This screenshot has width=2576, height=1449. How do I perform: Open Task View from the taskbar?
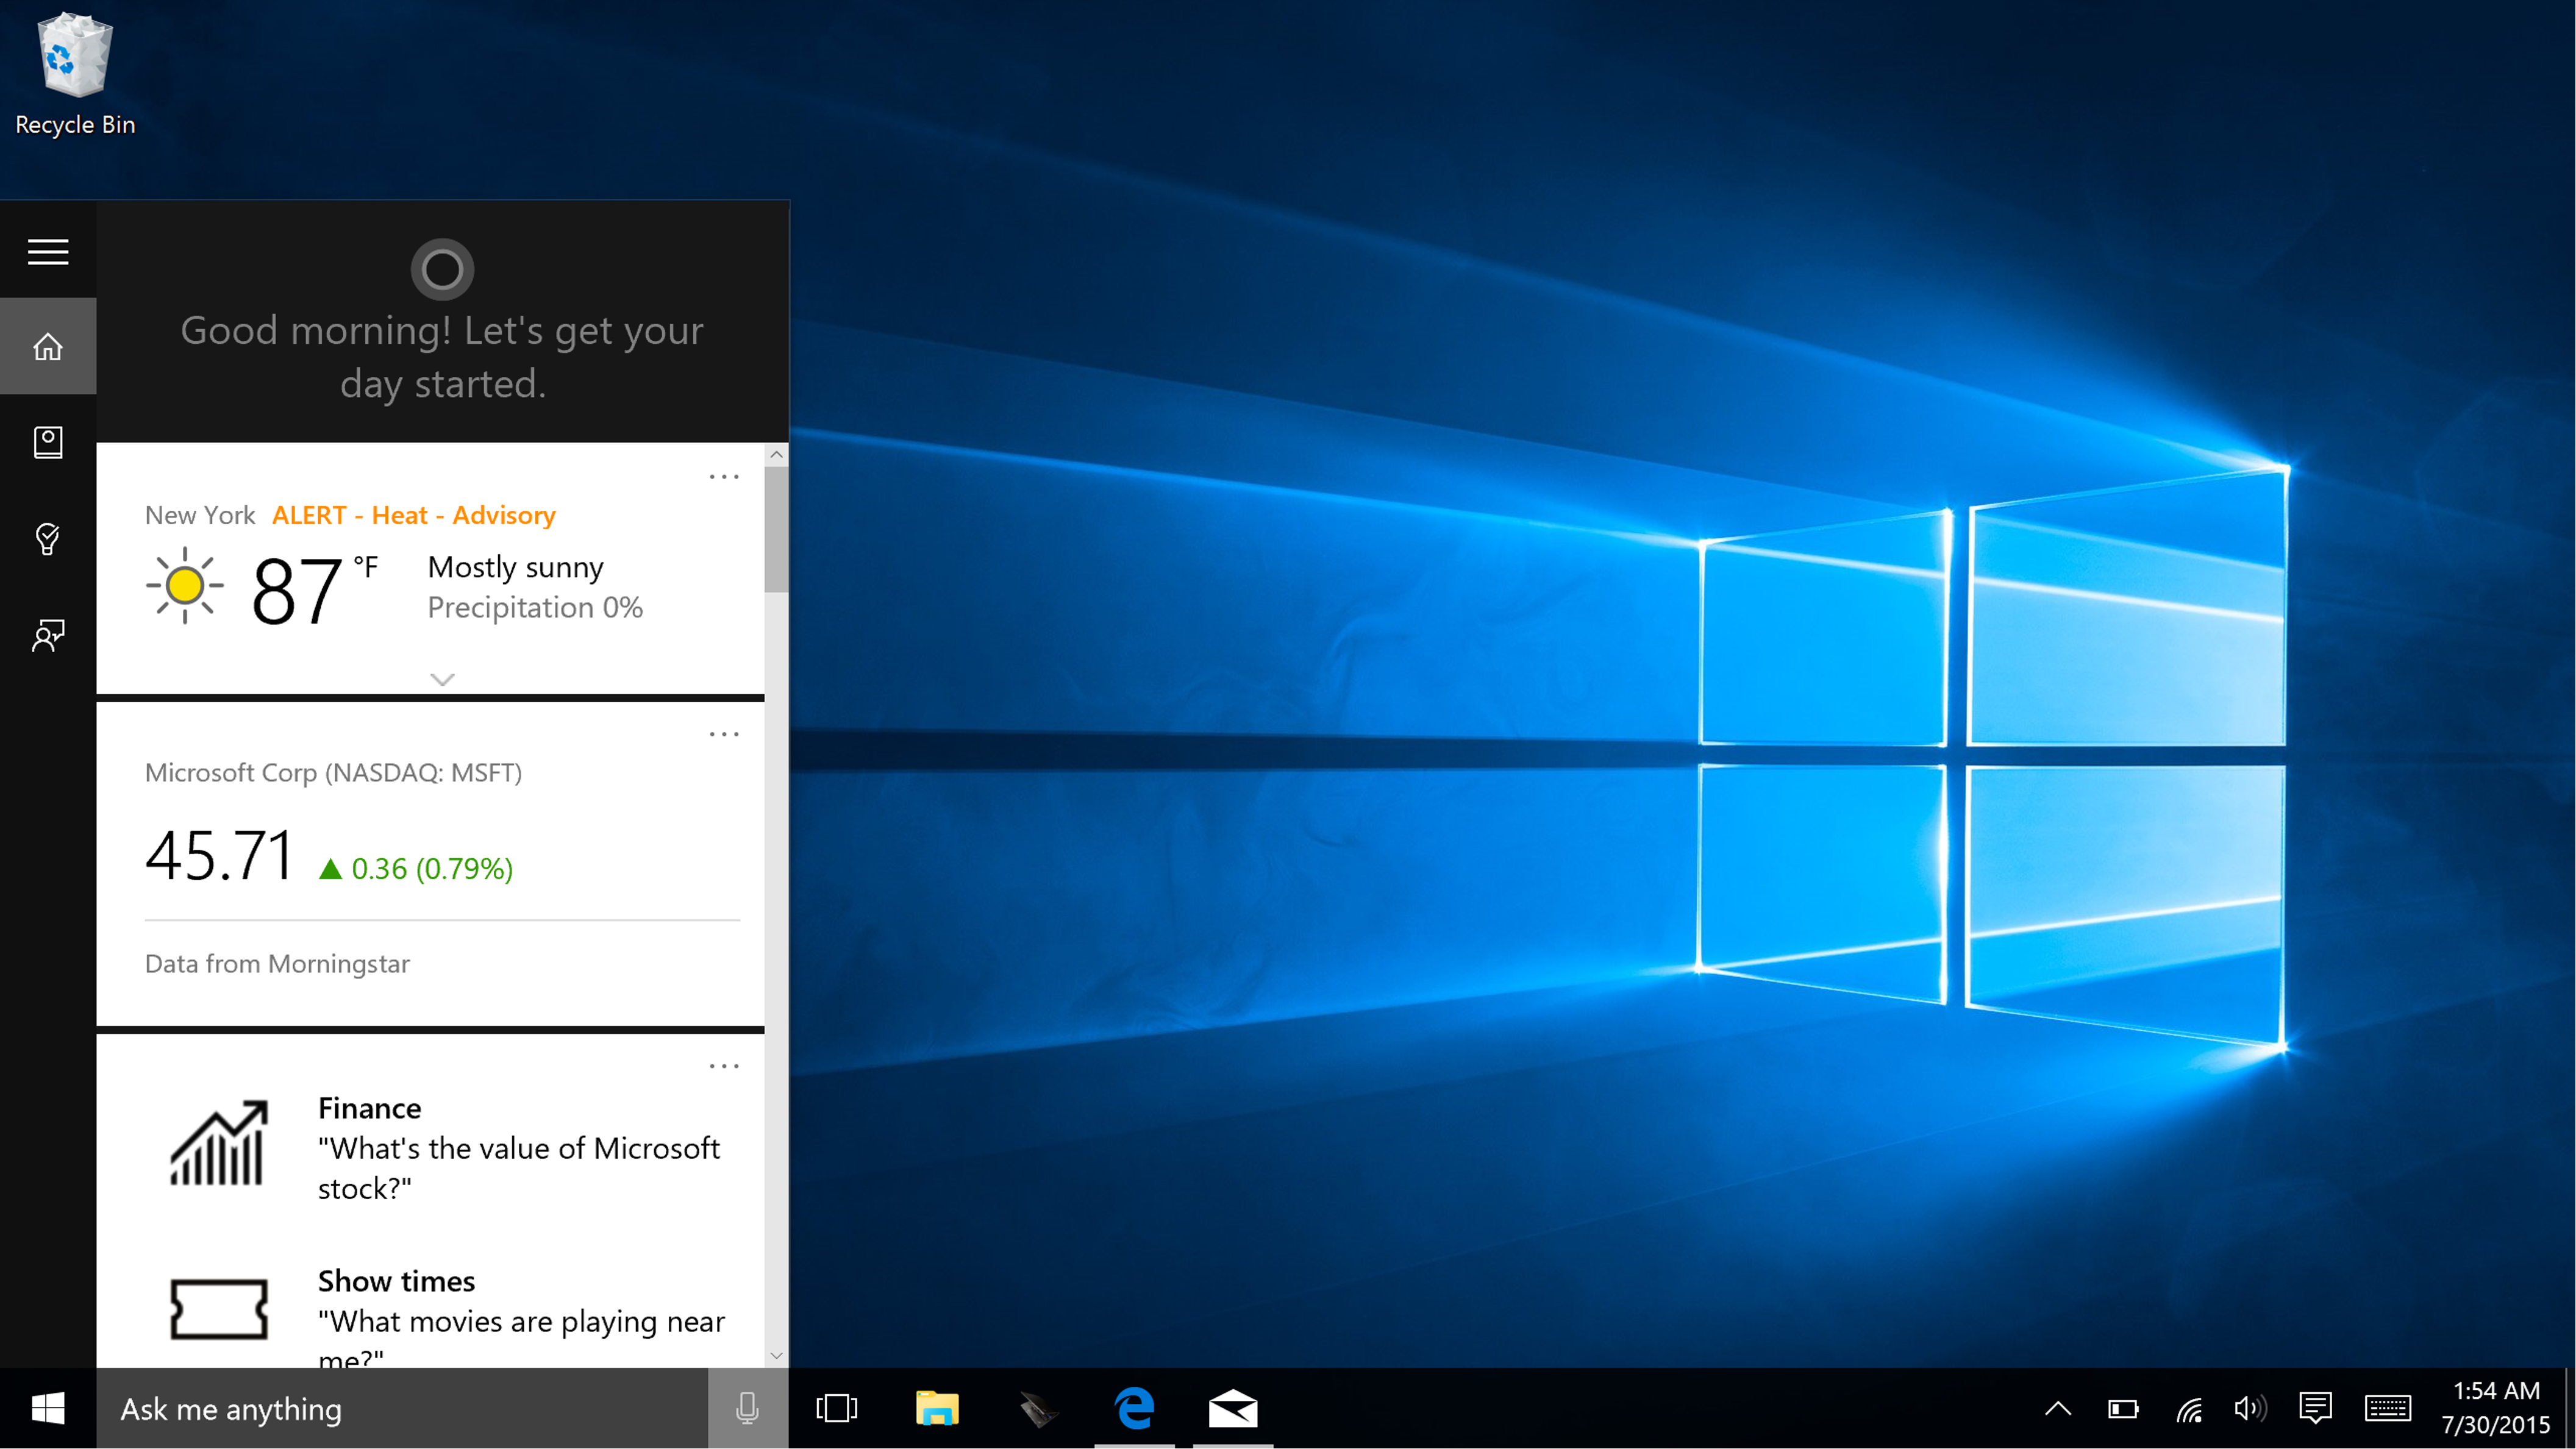pyautogui.click(x=836, y=1408)
